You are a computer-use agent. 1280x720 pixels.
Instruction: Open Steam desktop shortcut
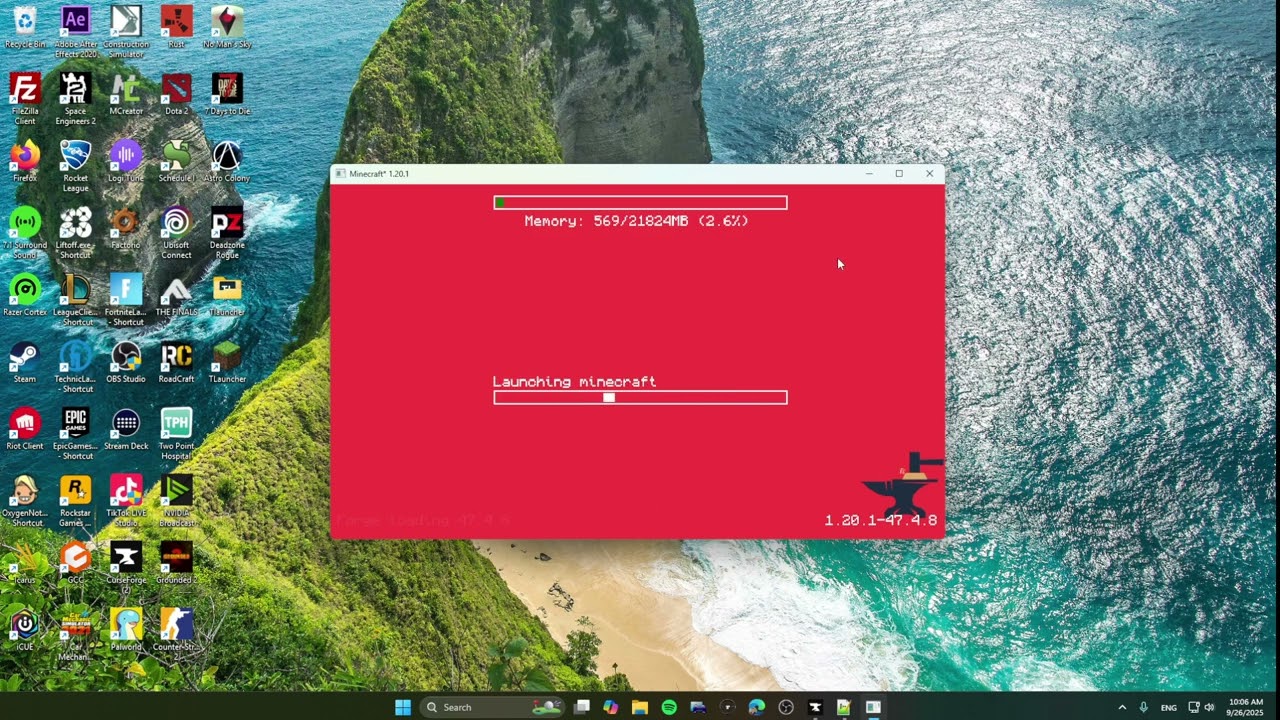(x=25, y=362)
